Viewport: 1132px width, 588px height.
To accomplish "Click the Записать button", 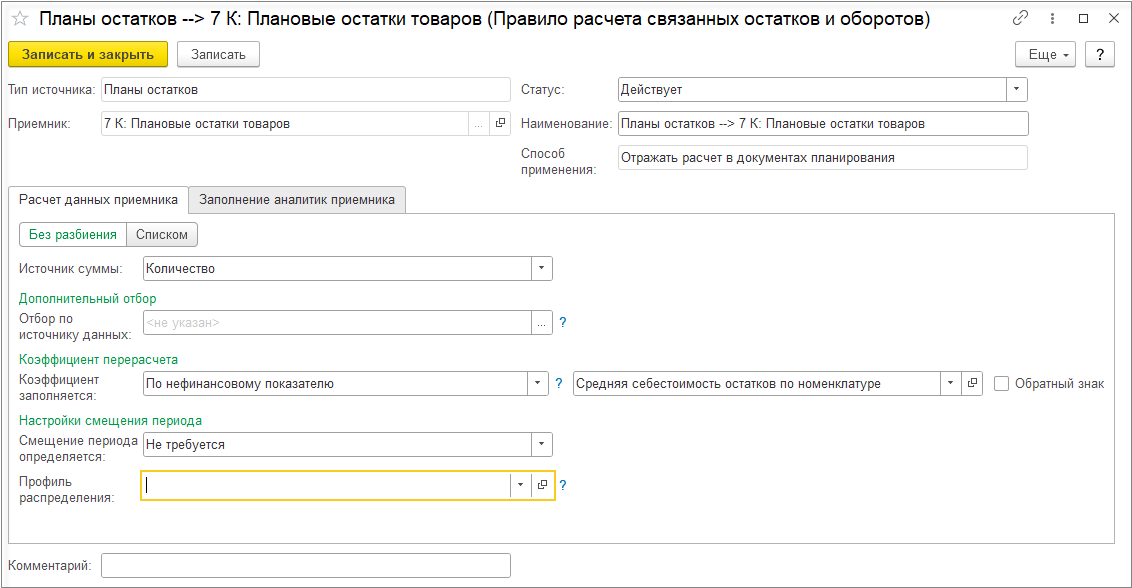I will pyautogui.click(x=218, y=55).
